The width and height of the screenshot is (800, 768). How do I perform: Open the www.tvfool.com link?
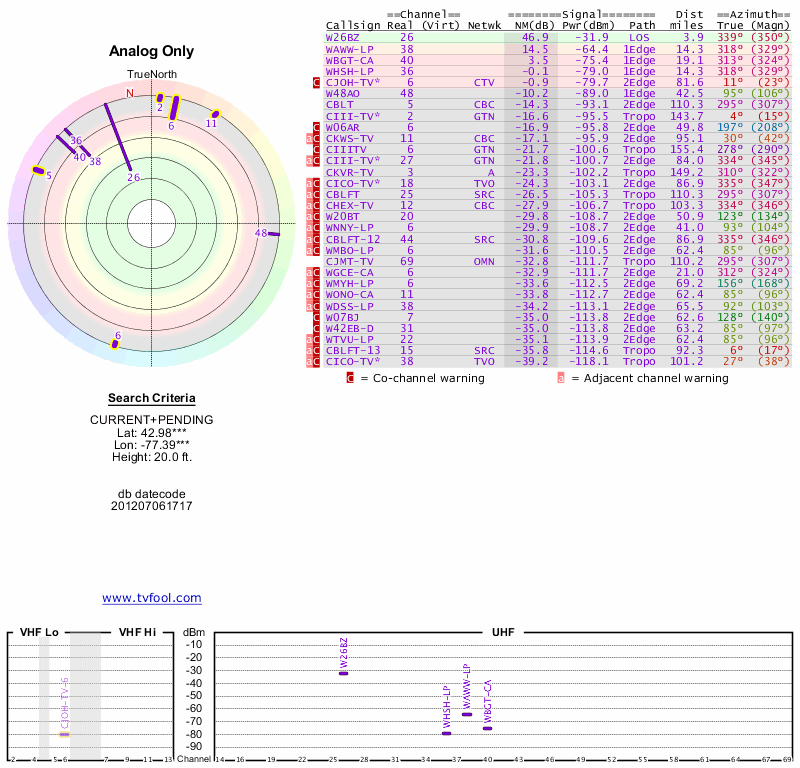pos(152,598)
